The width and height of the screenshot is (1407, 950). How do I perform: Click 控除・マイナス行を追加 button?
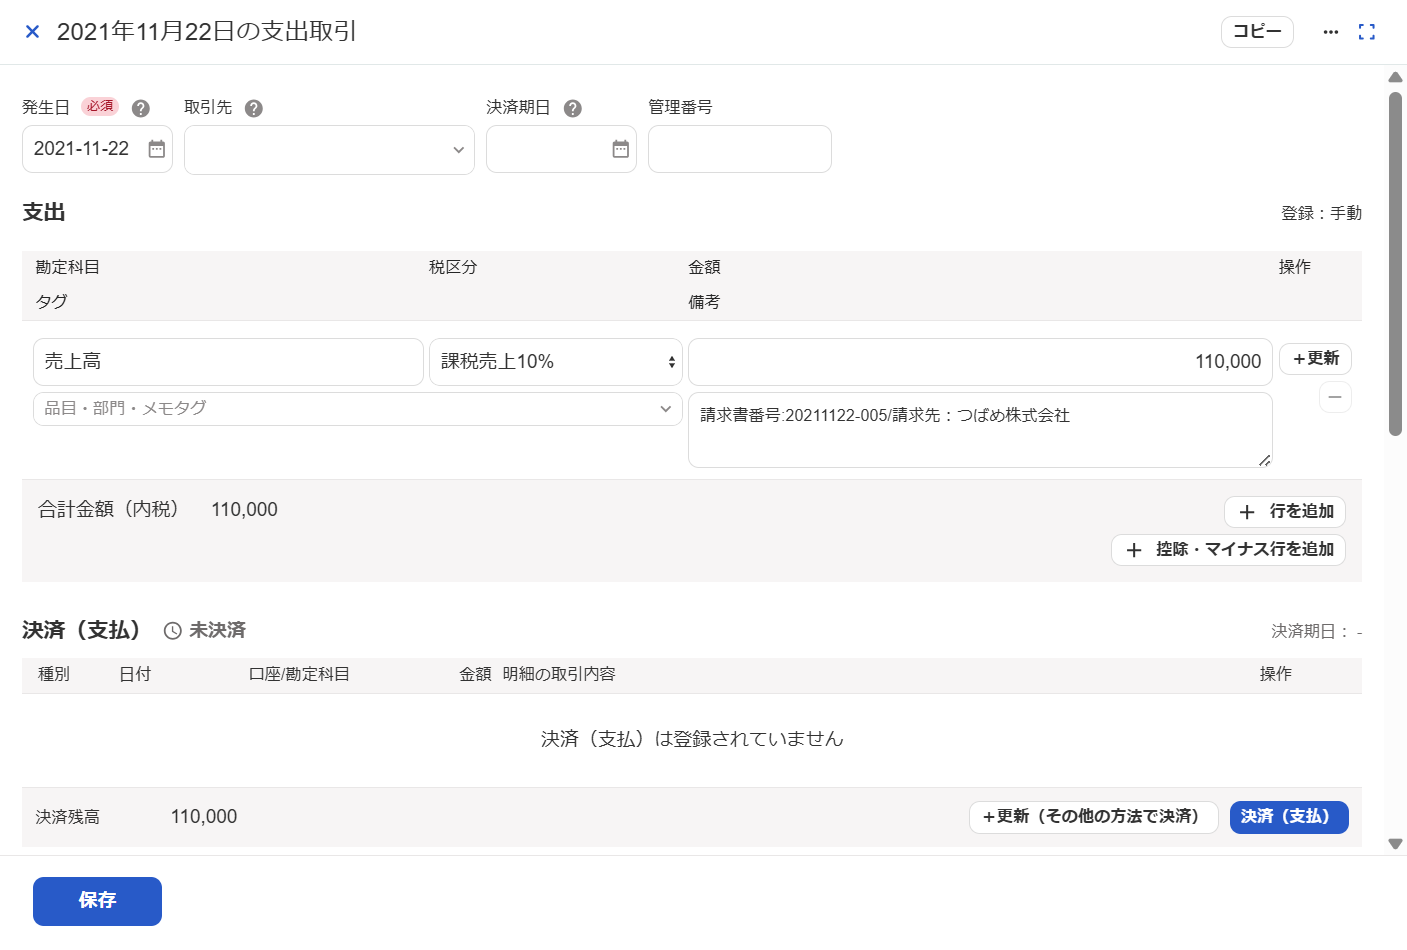1229,550
